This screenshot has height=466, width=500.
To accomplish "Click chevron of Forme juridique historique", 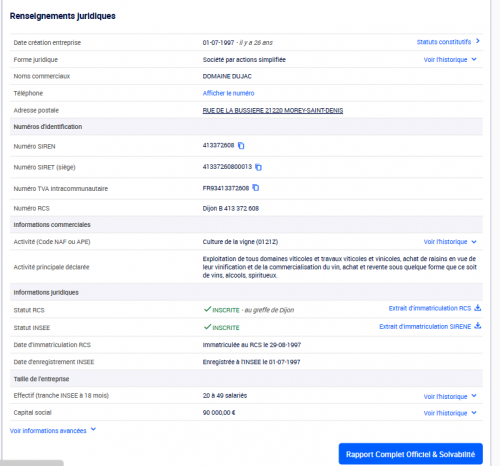I will [x=474, y=59].
